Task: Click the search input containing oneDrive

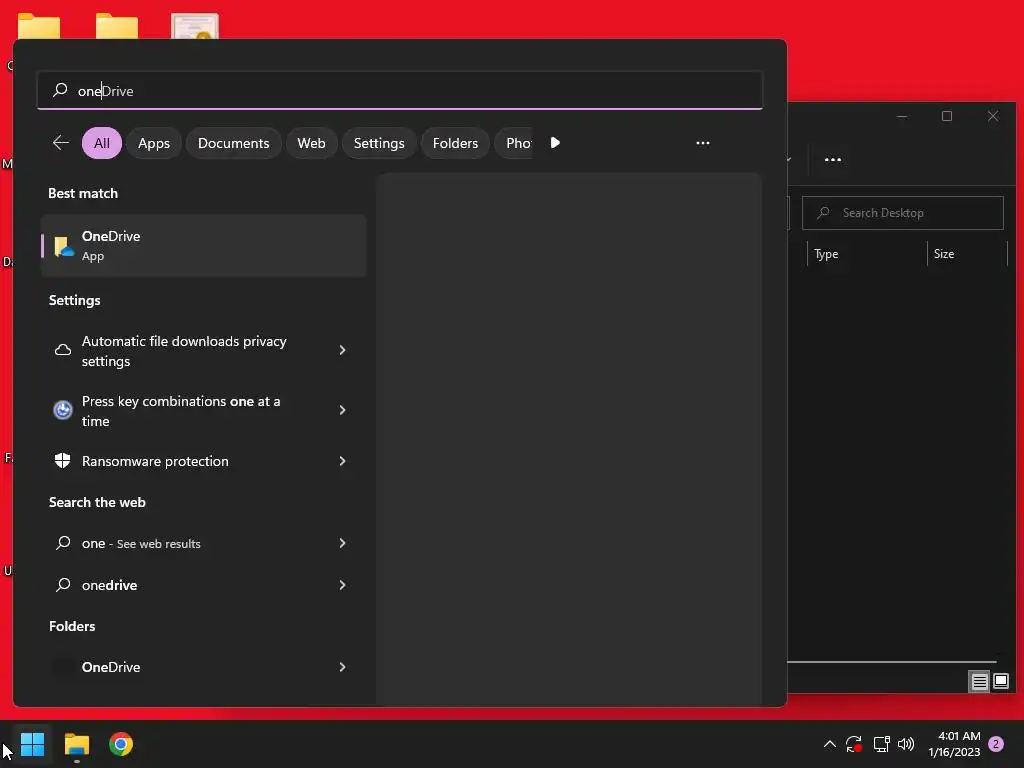Action: tap(400, 91)
